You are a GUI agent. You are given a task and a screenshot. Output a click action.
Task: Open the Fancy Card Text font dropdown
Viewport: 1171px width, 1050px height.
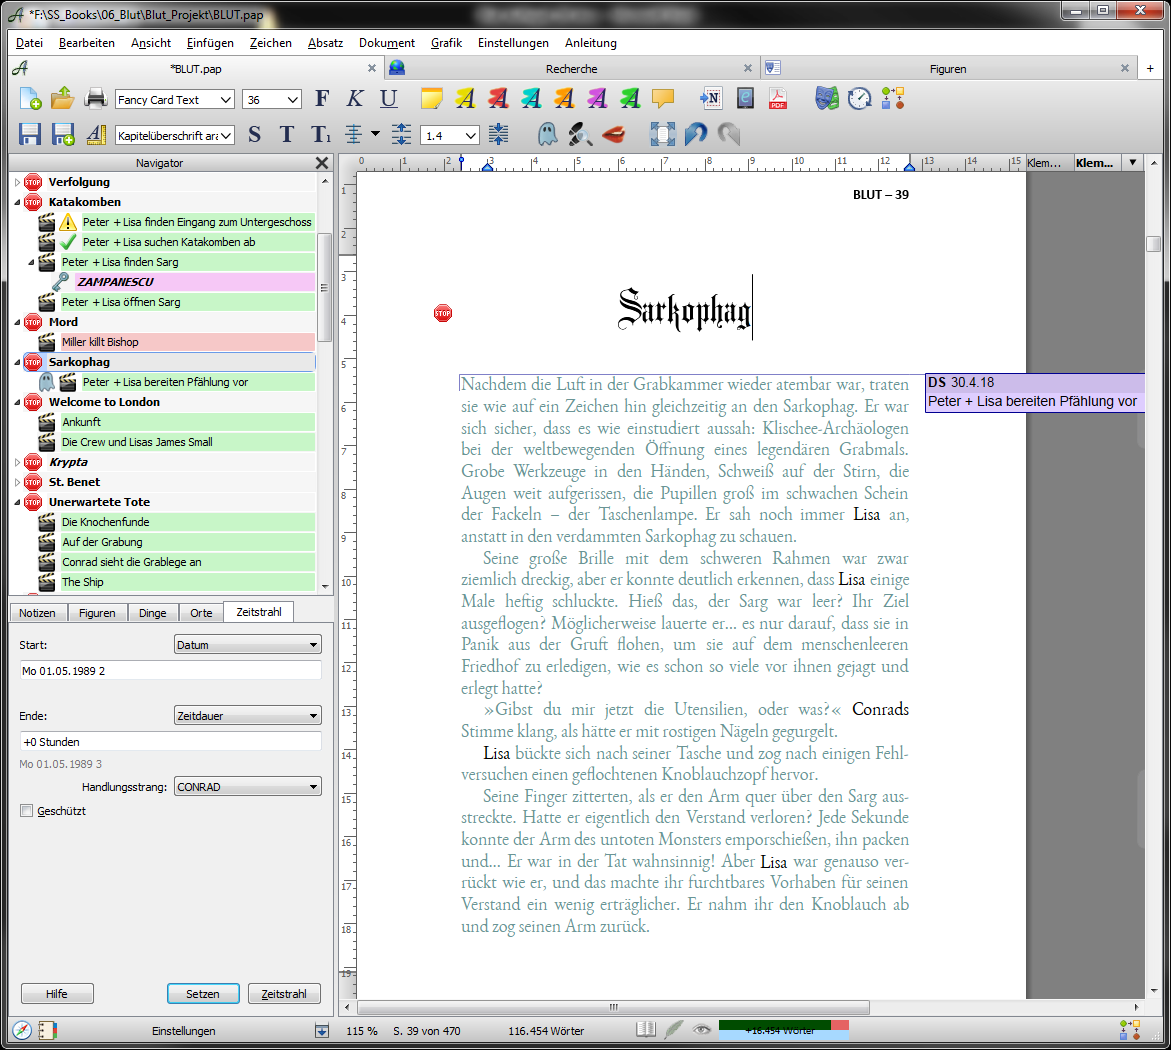pos(225,99)
